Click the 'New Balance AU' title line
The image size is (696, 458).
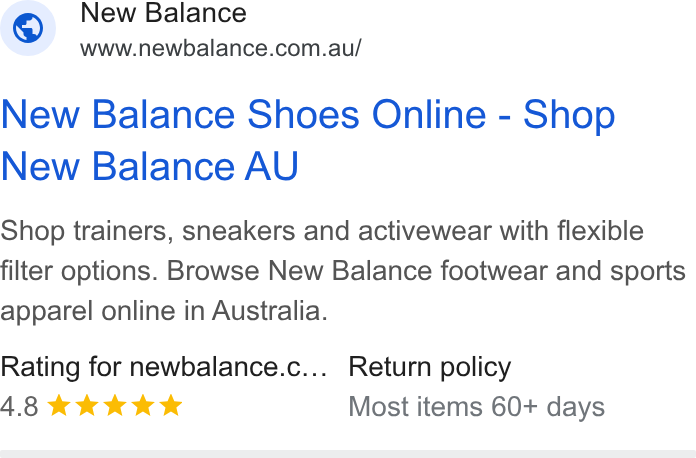point(150,166)
